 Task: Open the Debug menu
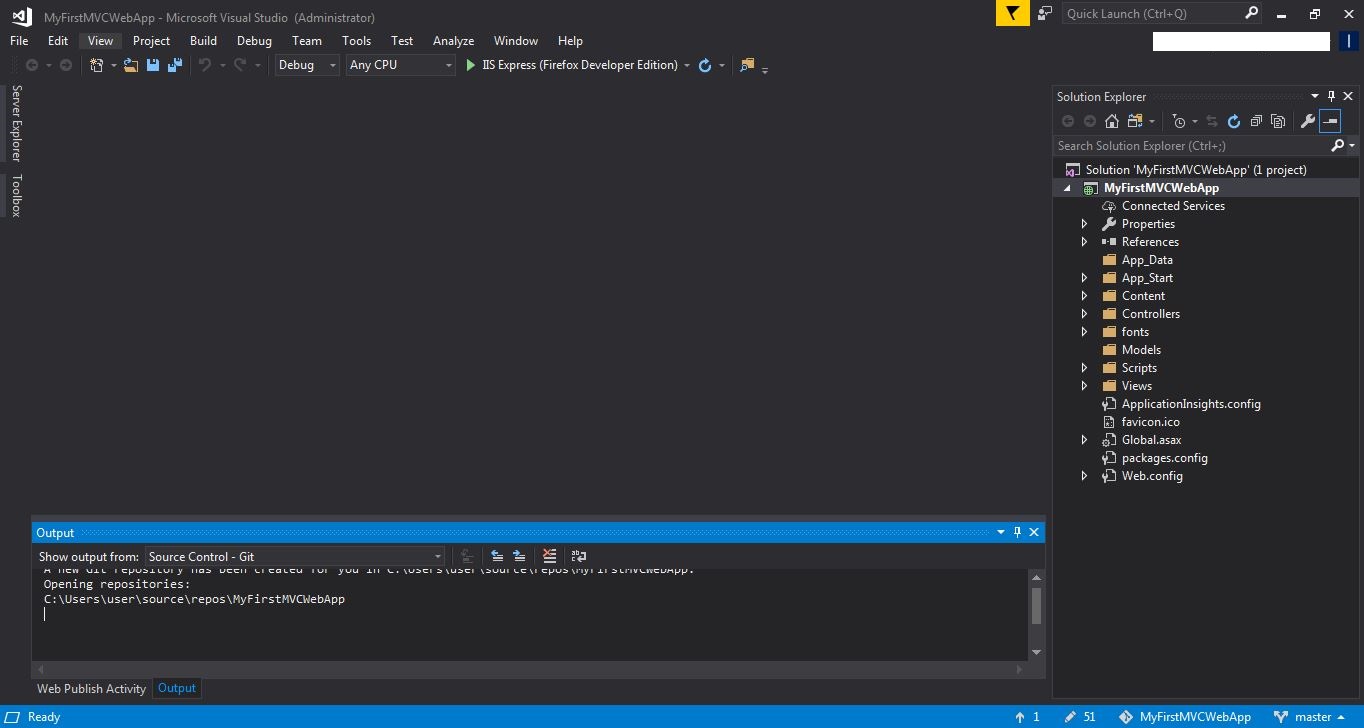(x=253, y=40)
